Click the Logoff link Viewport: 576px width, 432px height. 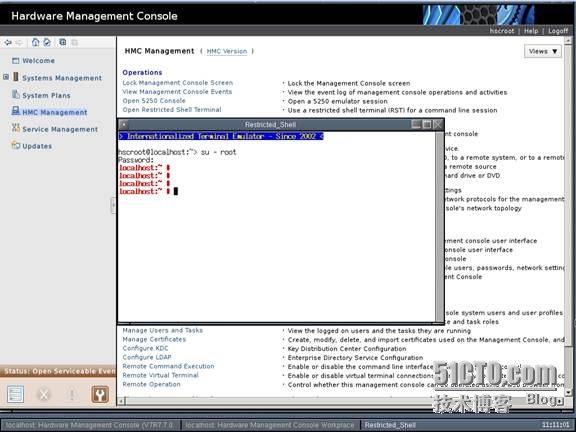(x=558, y=31)
